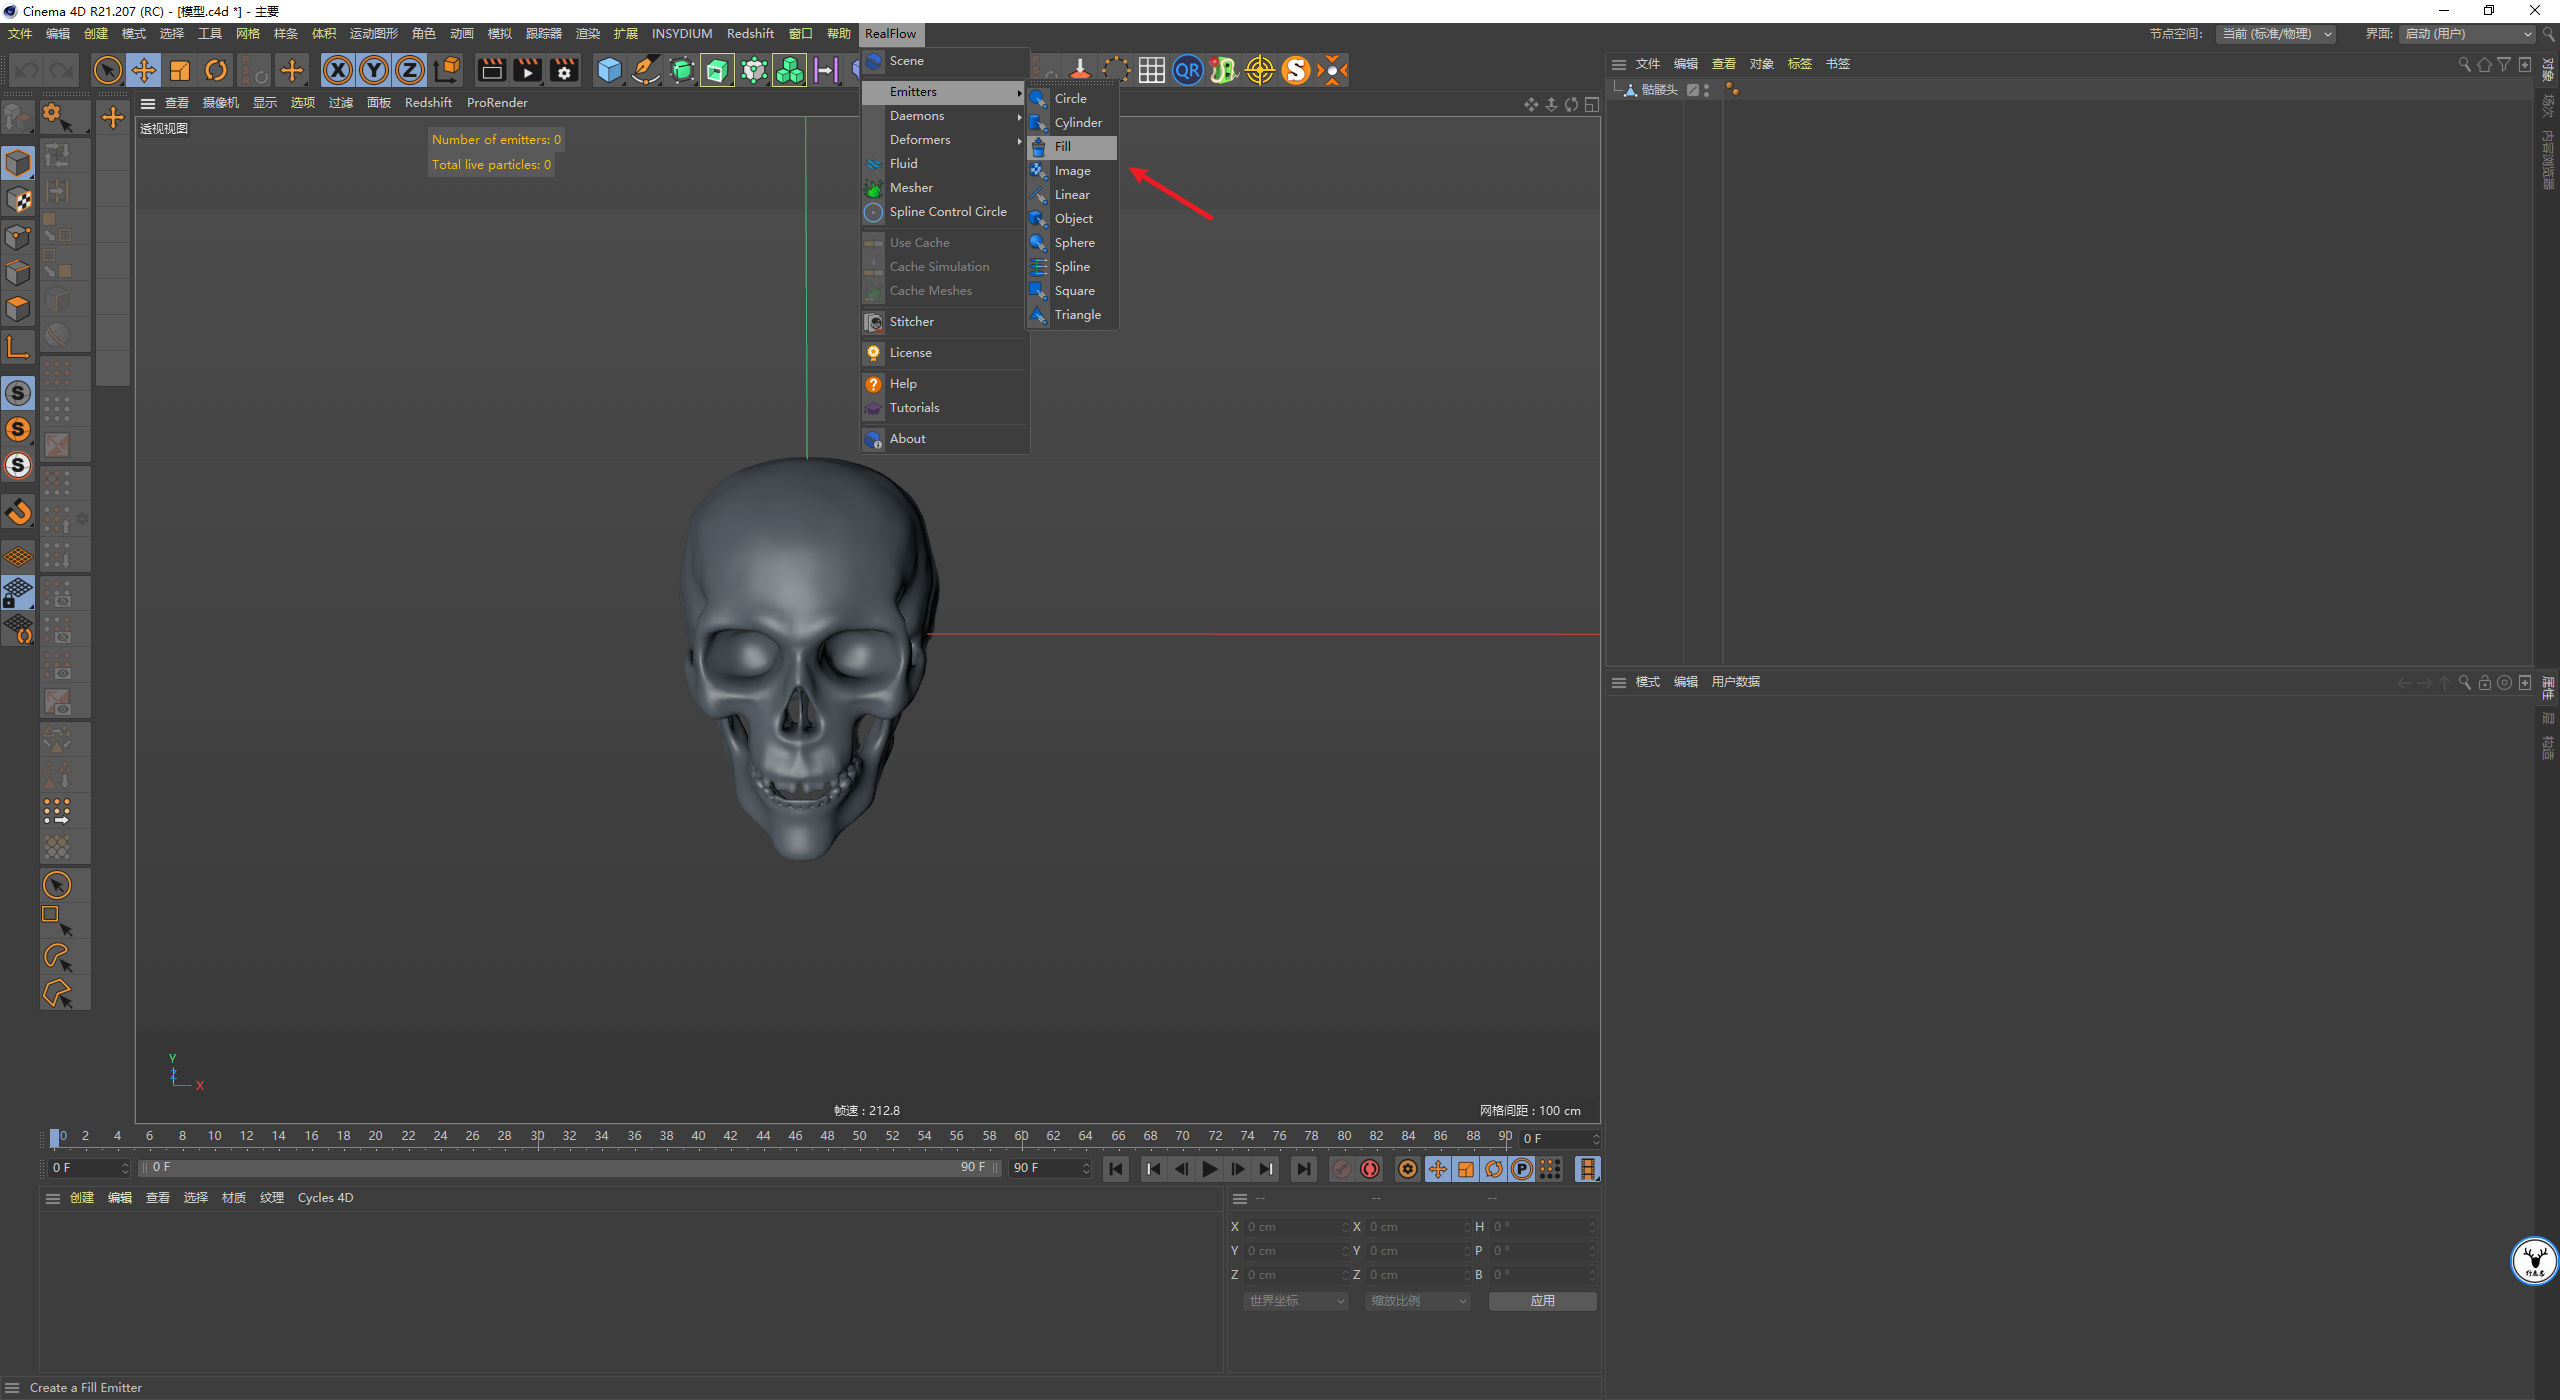Click the X position input field

1295,1227
